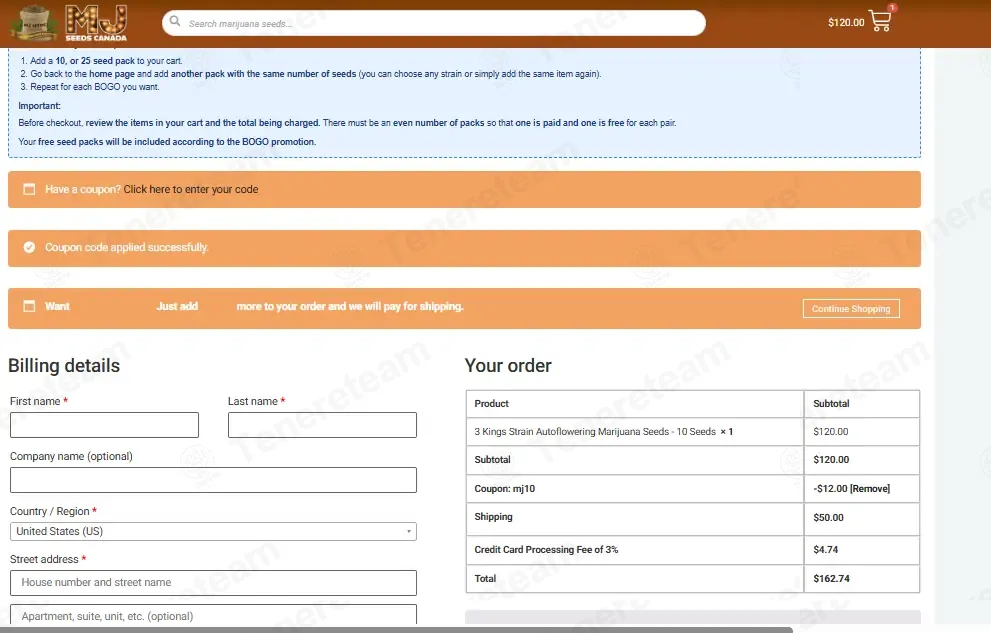Click the coupon applied checkmark icon
991x633 pixels.
coord(29,247)
